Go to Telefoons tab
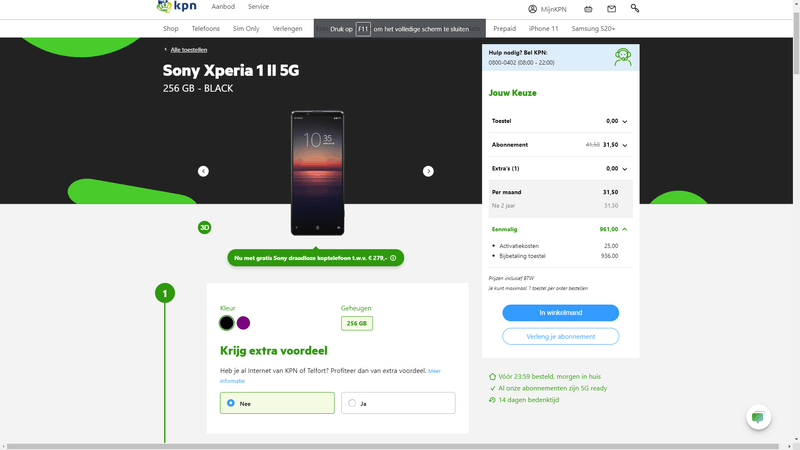The height and width of the screenshot is (450, 800). pyautogui.click(x=206, y=29)
